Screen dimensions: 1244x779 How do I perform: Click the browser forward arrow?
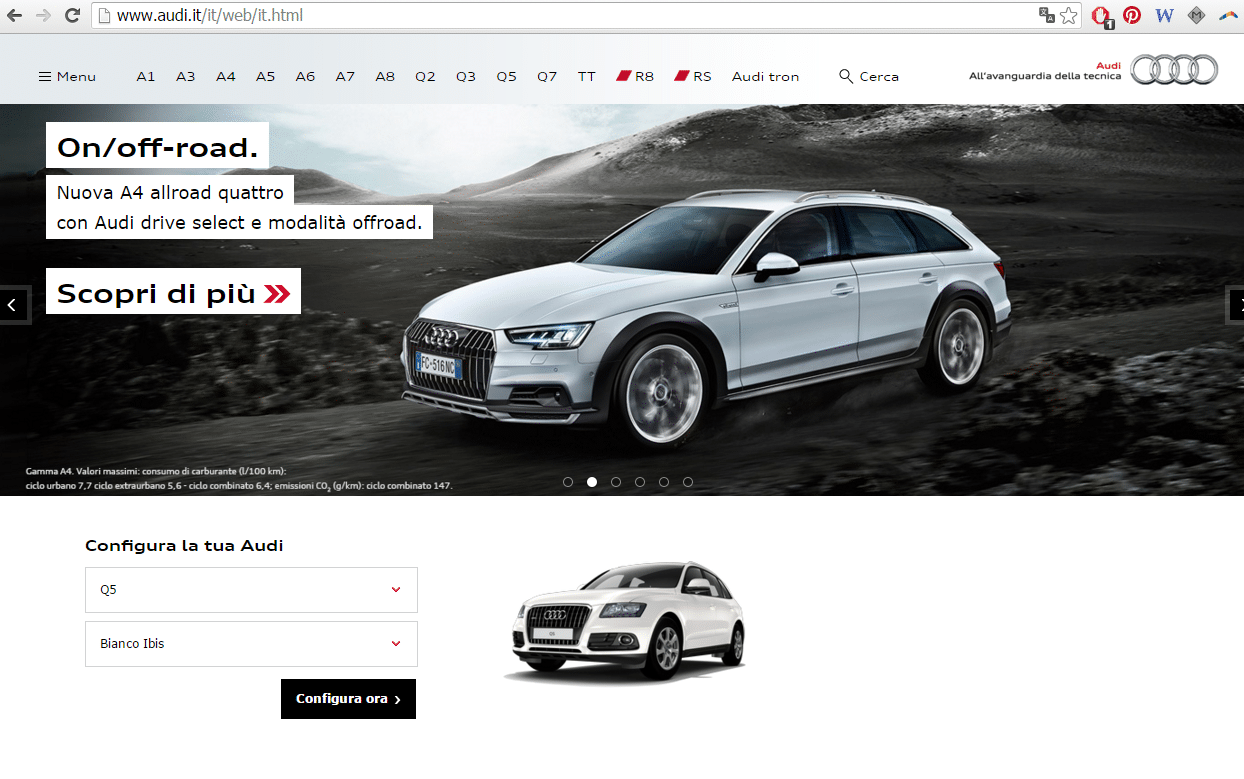(x=43, y=15)
